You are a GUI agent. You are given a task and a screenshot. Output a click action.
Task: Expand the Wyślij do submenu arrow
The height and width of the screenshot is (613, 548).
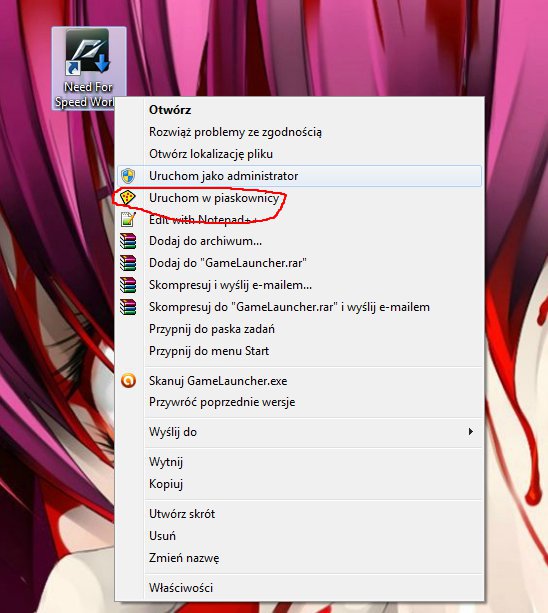(x=471, y=432)
